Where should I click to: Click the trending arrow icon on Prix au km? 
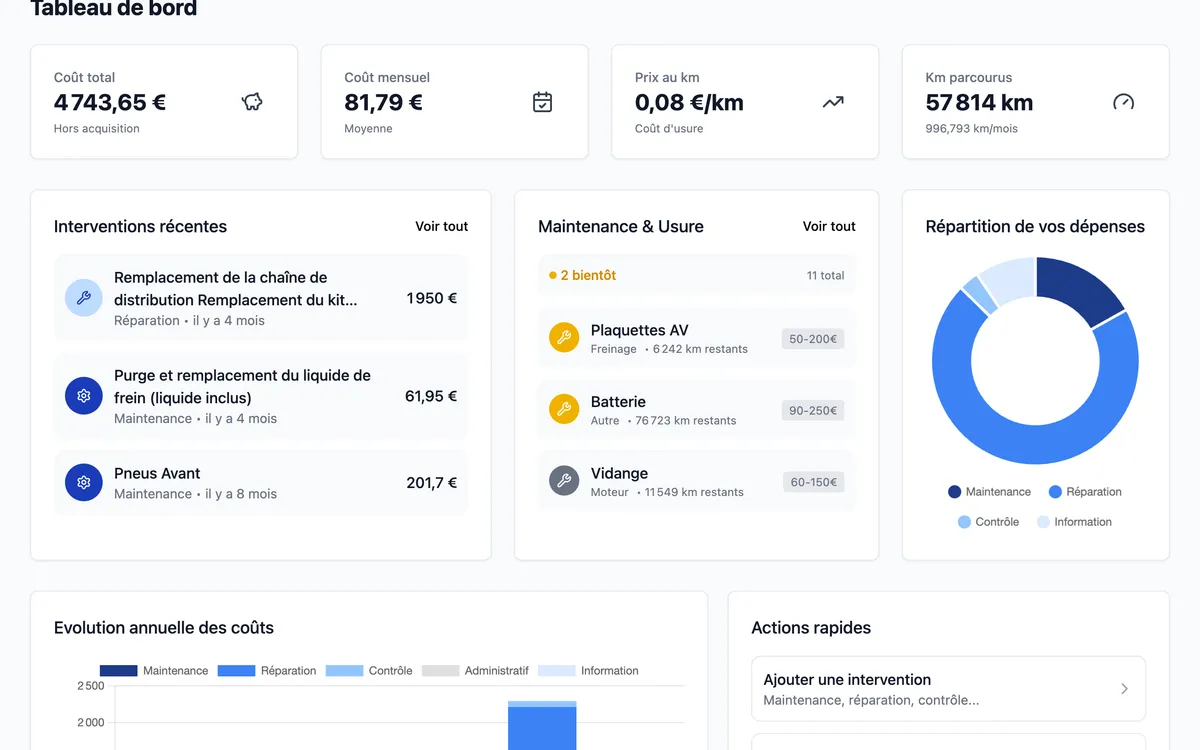coord(833,102)
